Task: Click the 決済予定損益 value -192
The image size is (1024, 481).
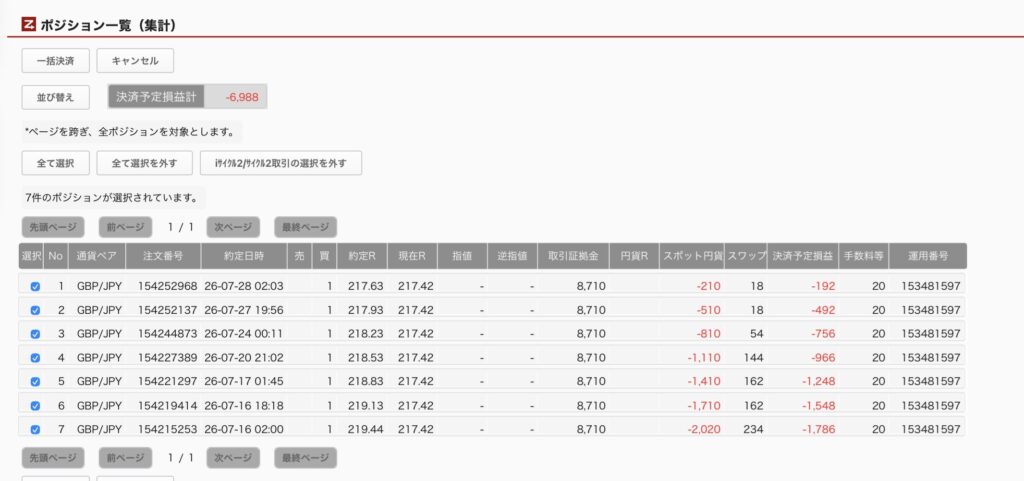Action: (823, 287)
